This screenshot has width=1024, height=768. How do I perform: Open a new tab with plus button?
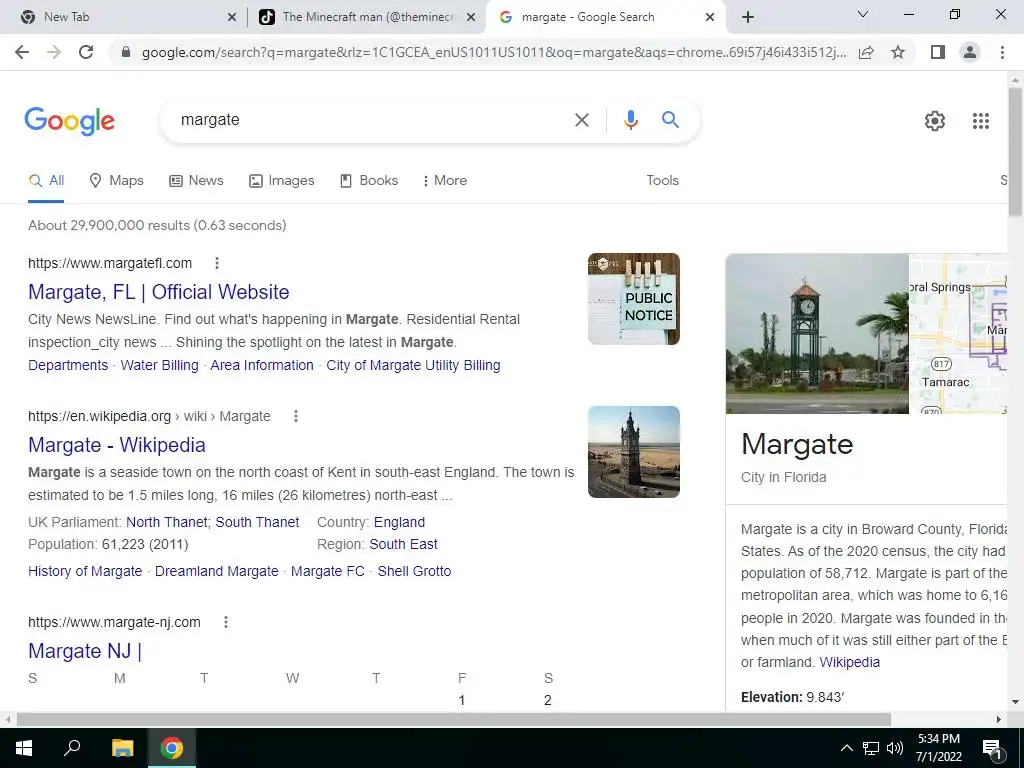[x=748, y=18]
